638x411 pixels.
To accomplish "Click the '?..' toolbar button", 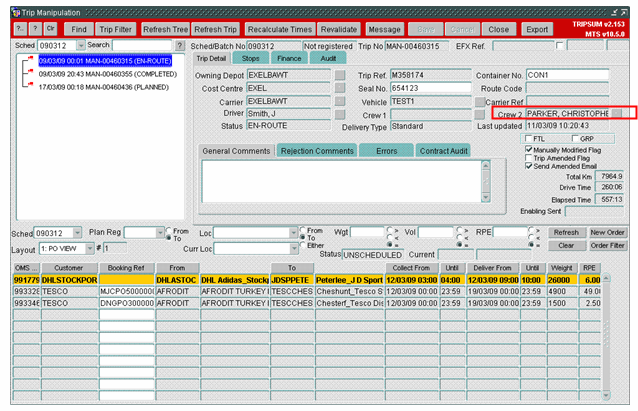I will (20, 29).
